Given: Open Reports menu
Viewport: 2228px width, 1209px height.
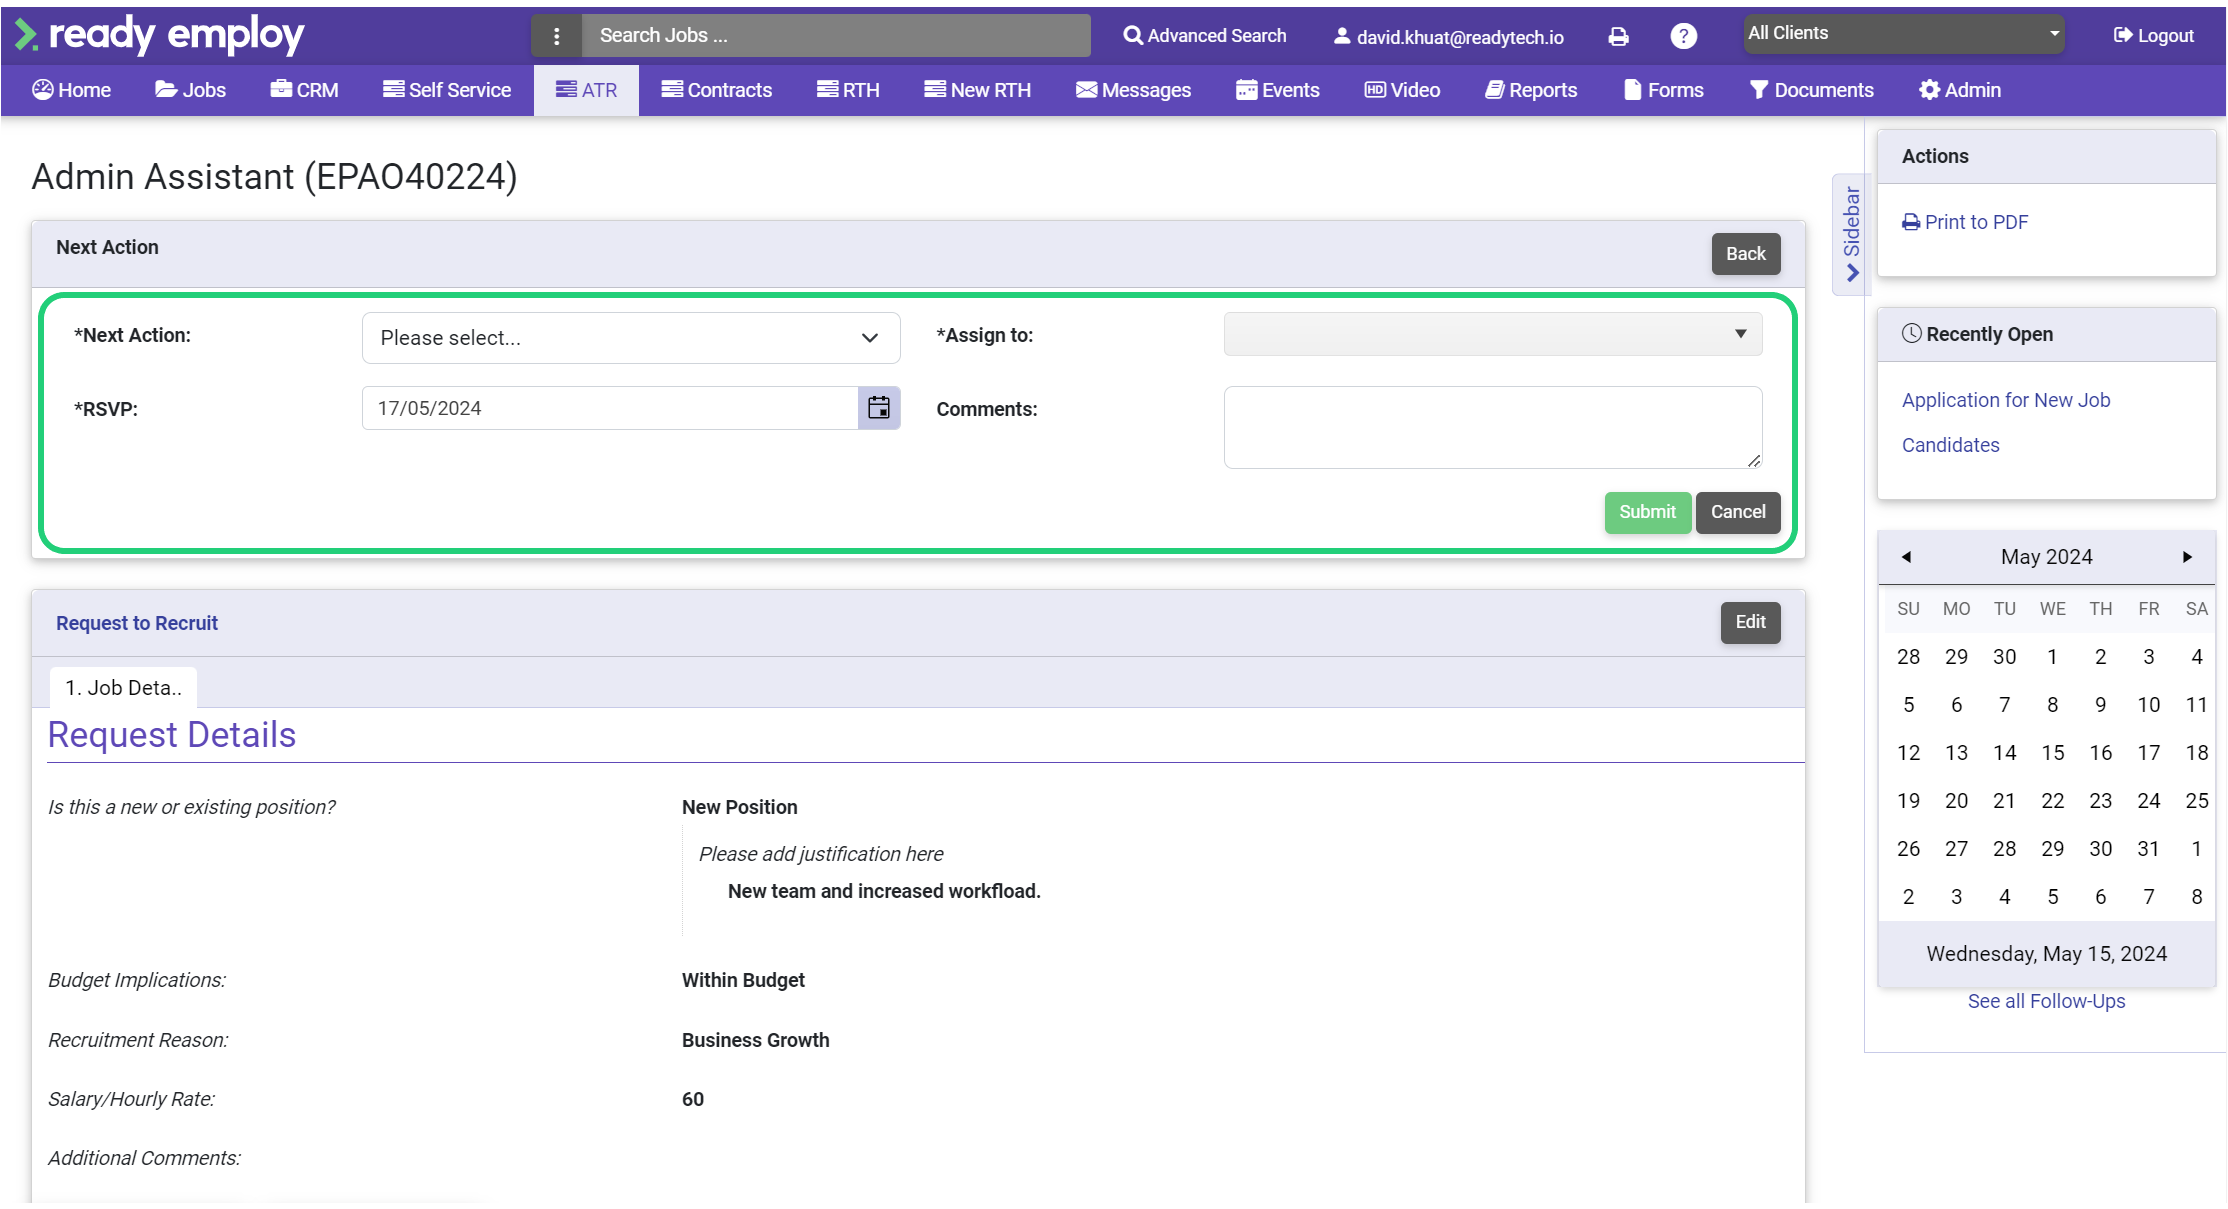Looking at the screenshot, I should coord(1531,90).
